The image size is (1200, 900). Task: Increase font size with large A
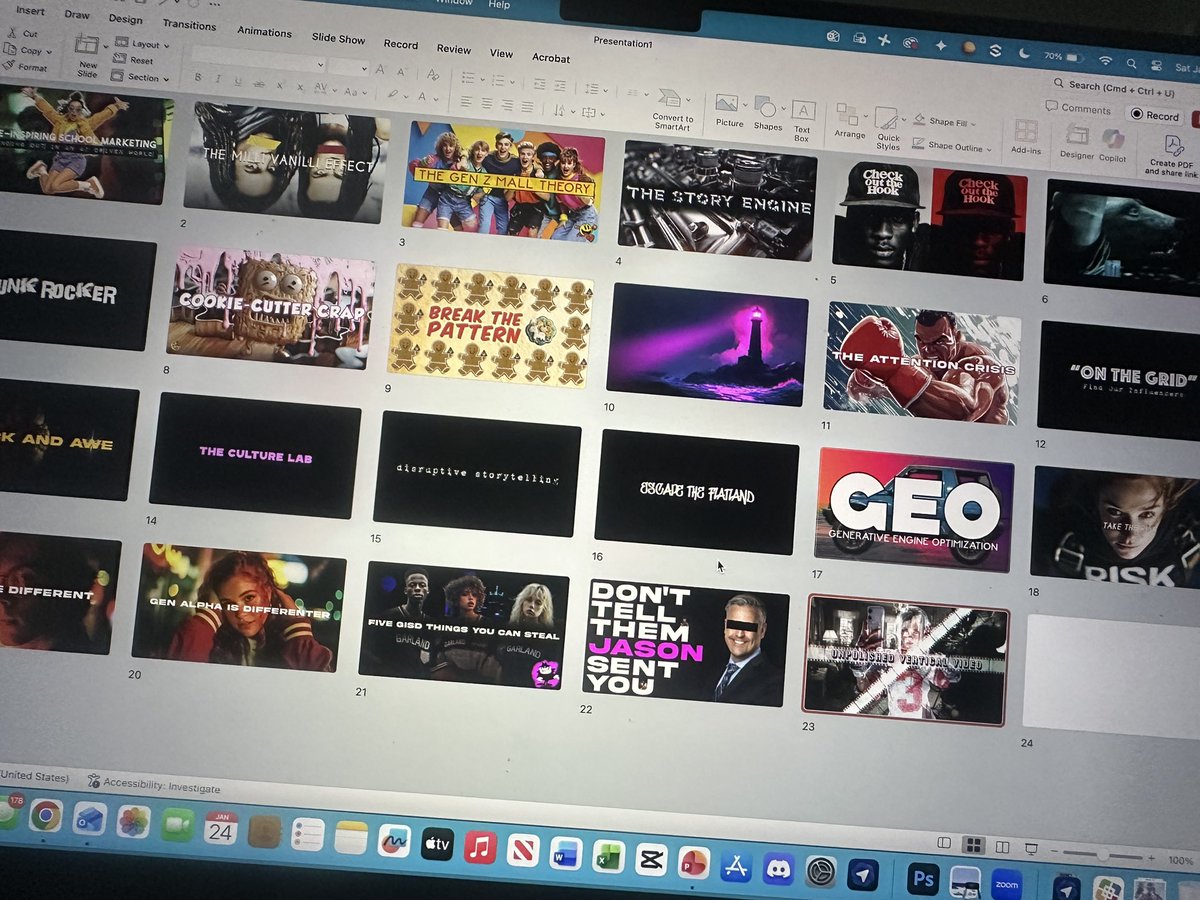coord(381,70)
